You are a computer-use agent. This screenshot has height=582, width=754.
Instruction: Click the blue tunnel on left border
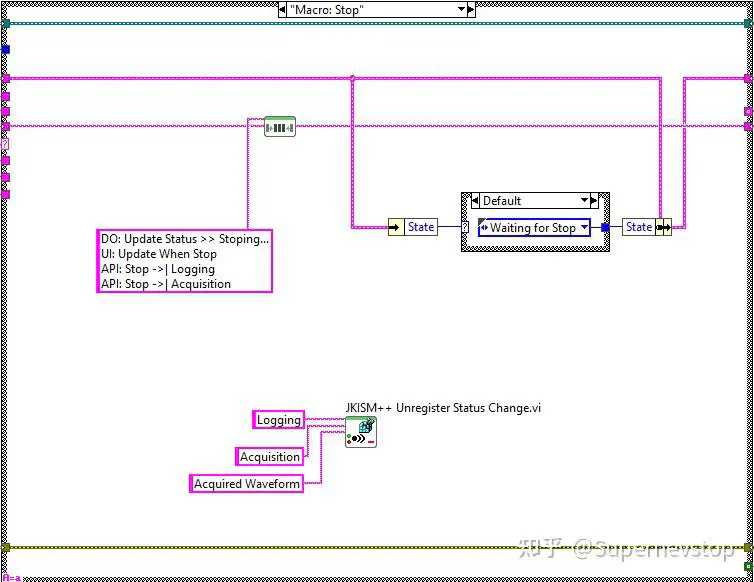5,49
